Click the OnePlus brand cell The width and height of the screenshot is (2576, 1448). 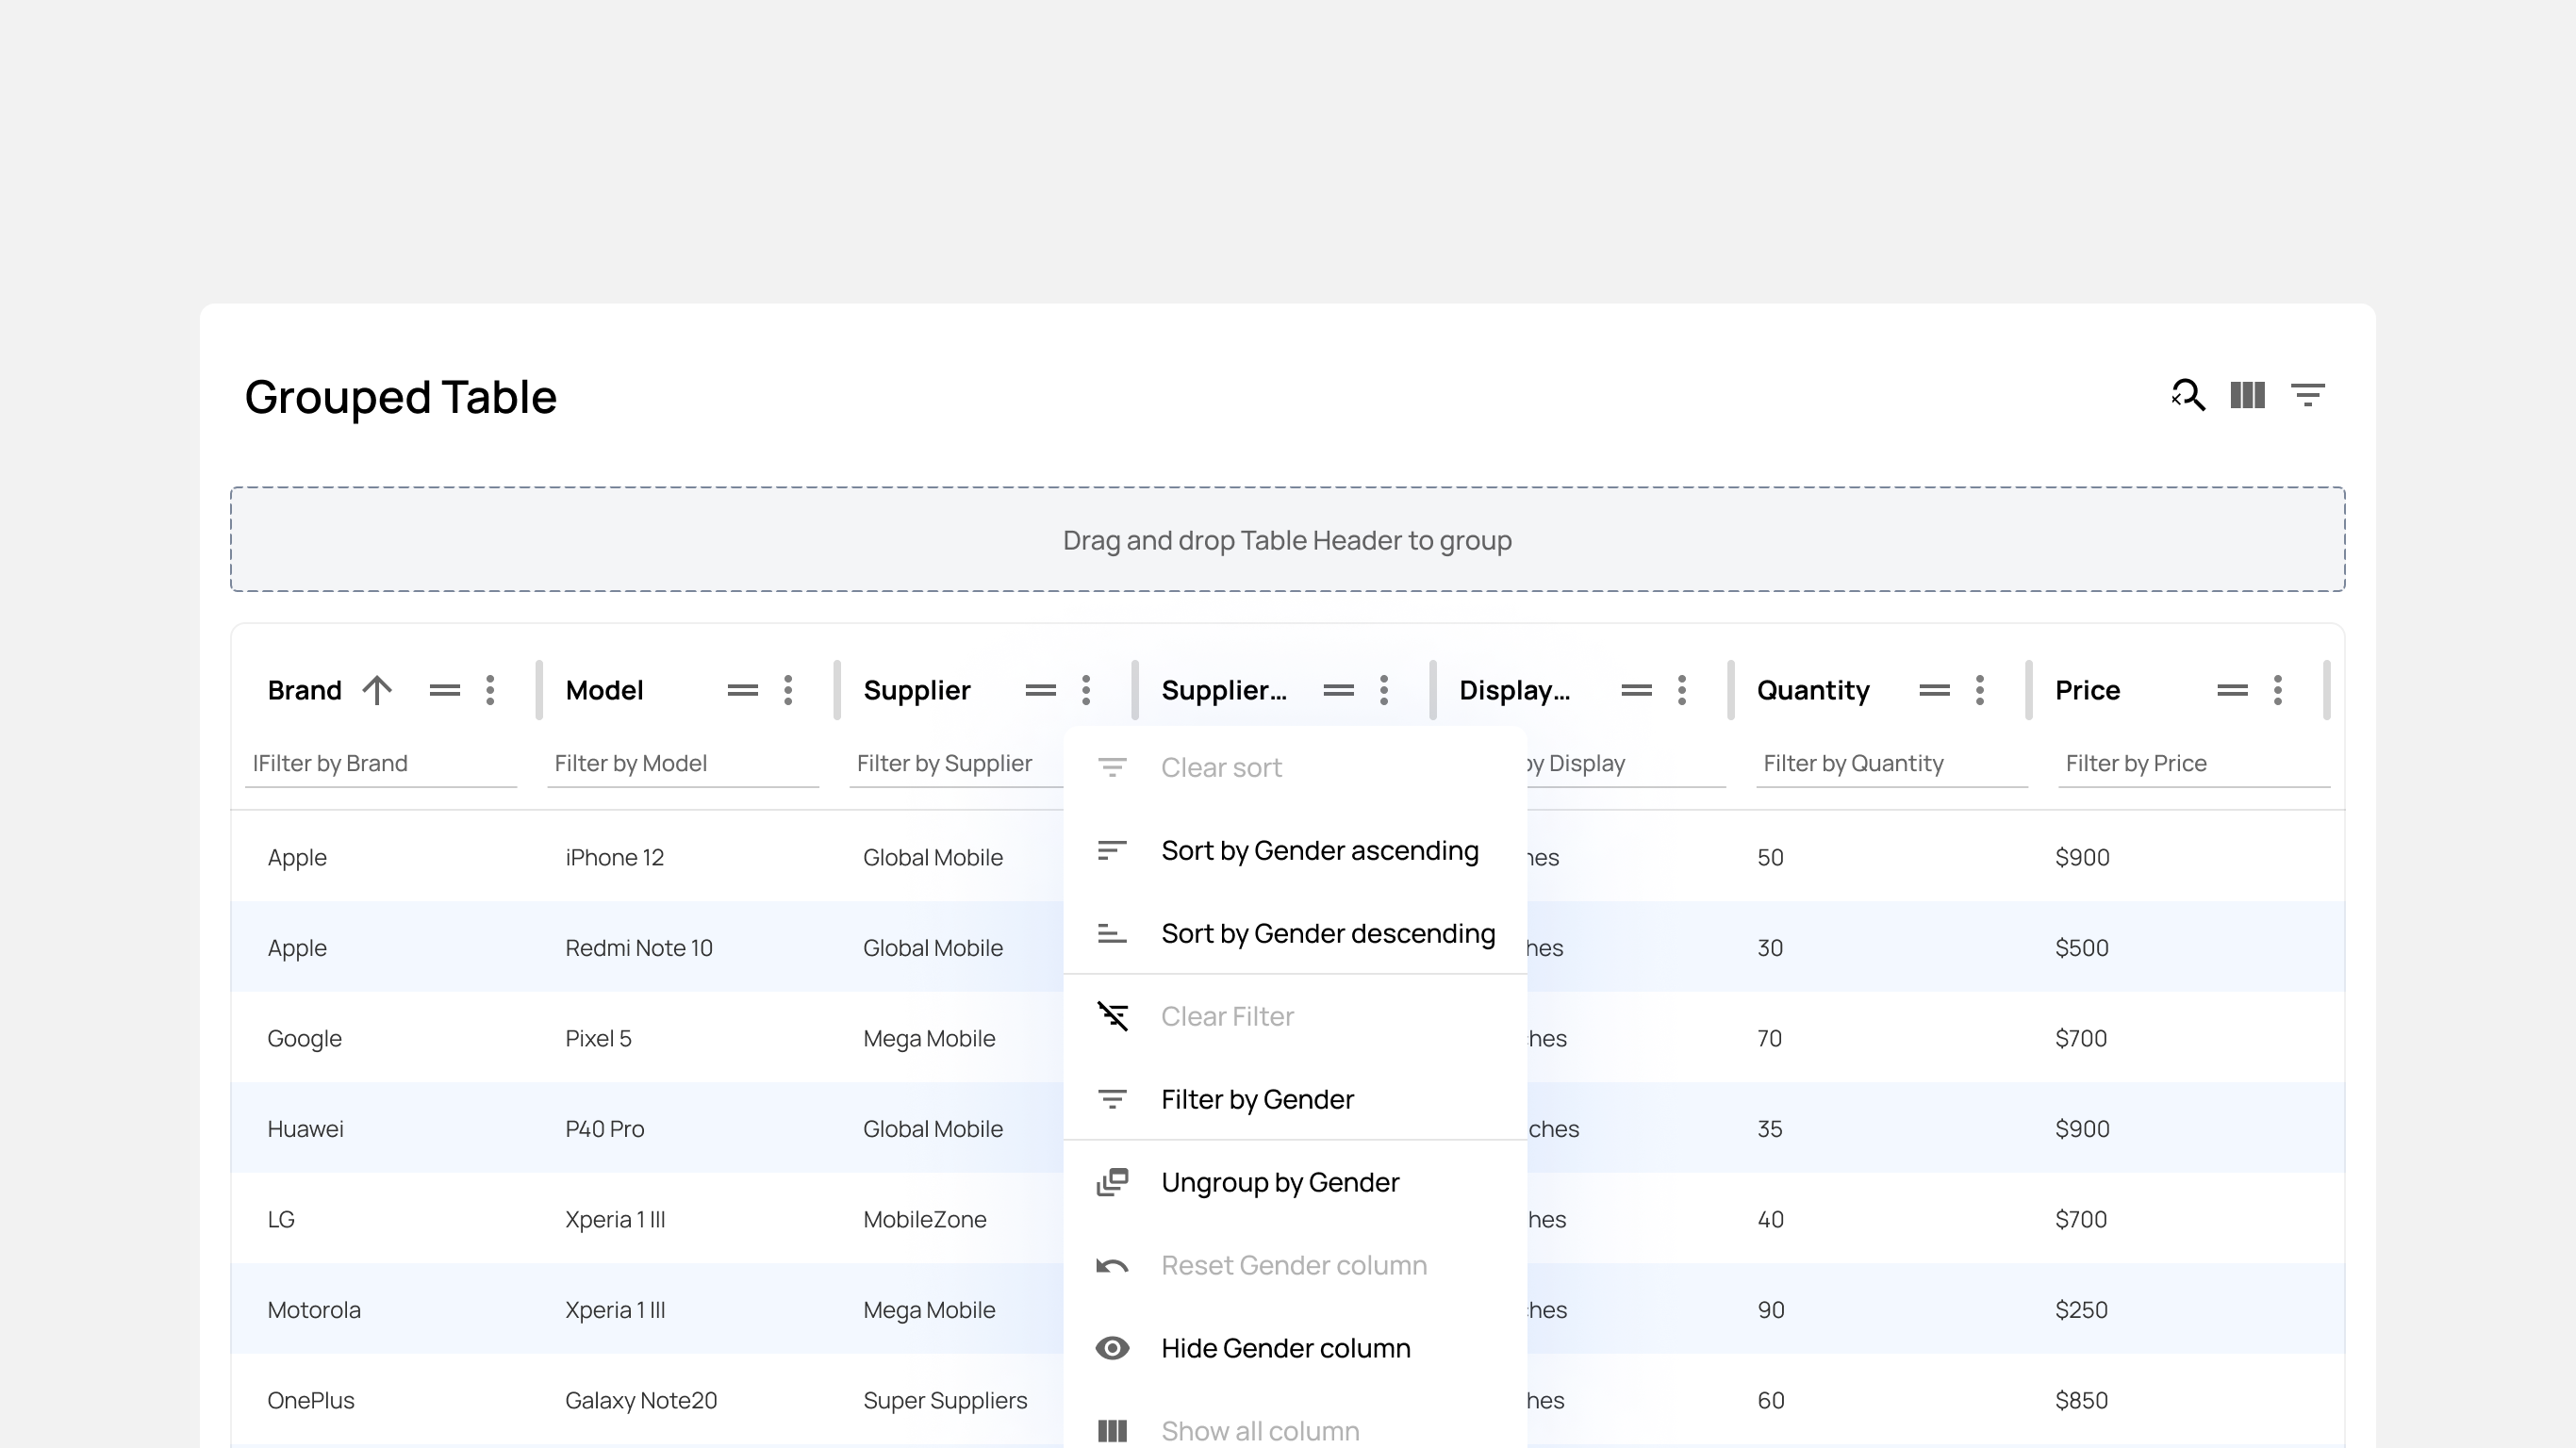tap(311, 1400)
